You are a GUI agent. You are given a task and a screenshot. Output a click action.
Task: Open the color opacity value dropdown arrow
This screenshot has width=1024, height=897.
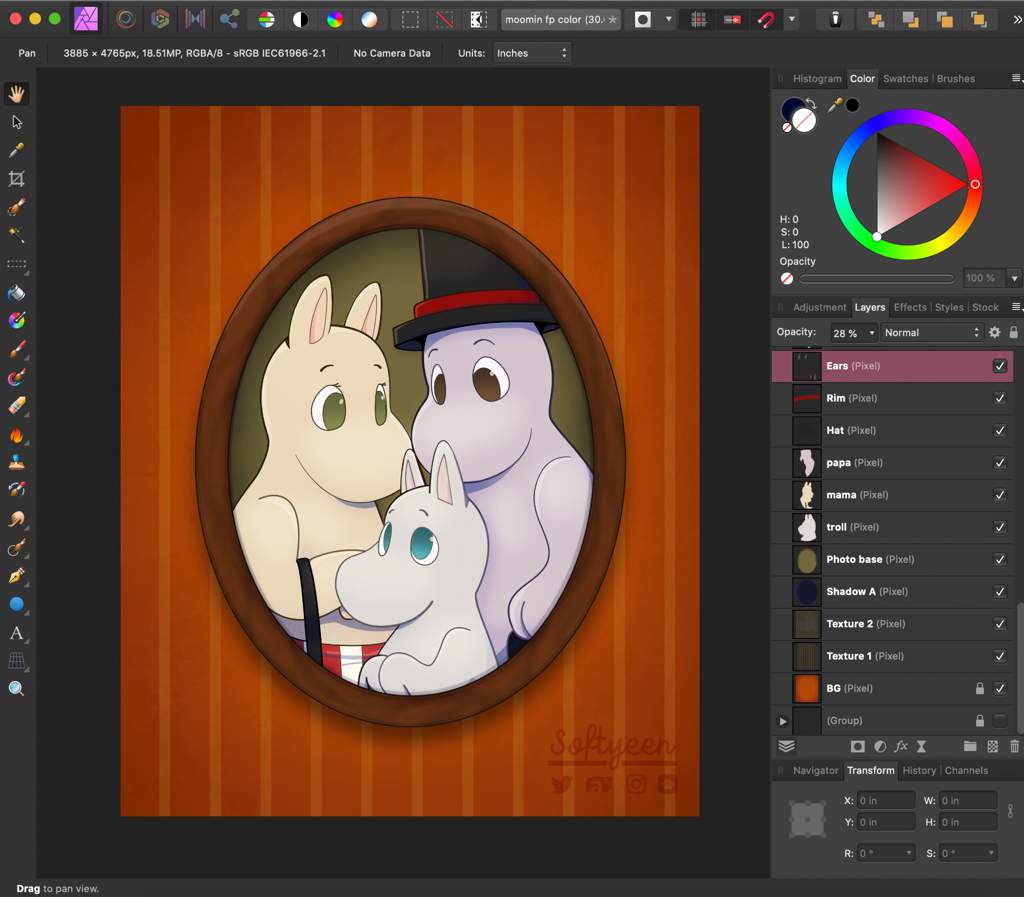1014,278
